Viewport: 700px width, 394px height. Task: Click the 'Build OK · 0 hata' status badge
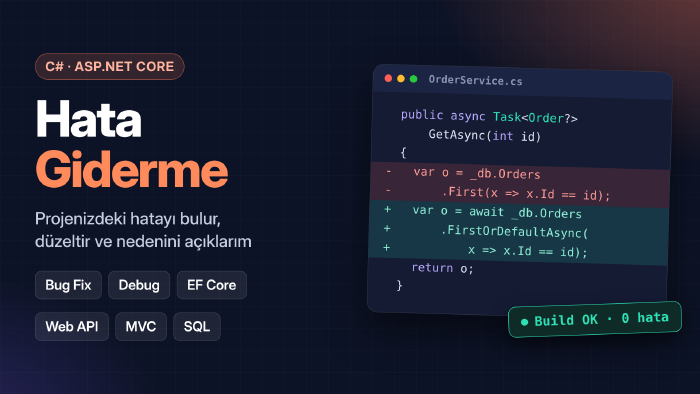(595, 319)
